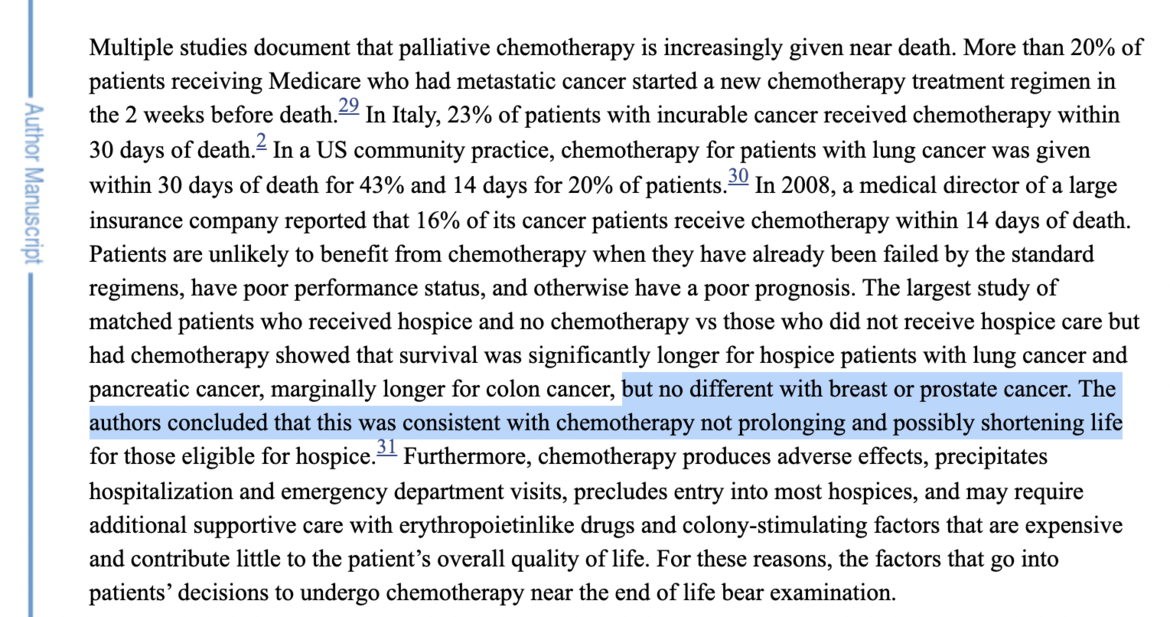Open citation reference 29
Image resolution: width=1170 pixels, height=617 pixels.
348,107
